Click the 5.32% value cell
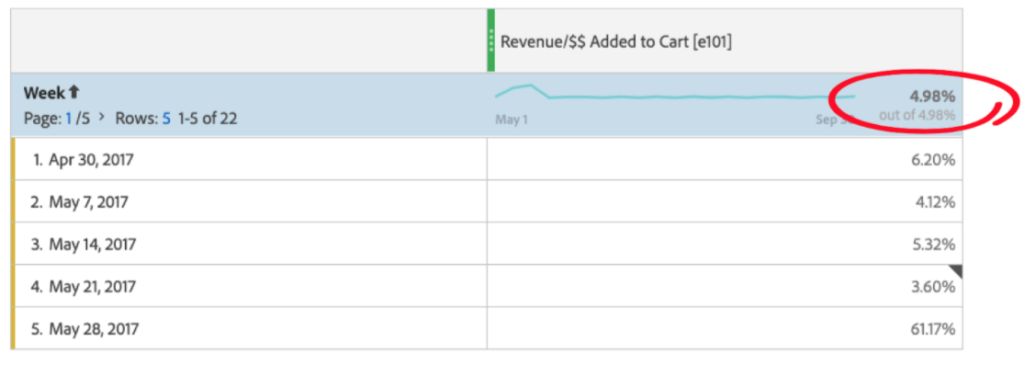The height and width of the screenshot is (366, 1024). click(x=725, y=244)
